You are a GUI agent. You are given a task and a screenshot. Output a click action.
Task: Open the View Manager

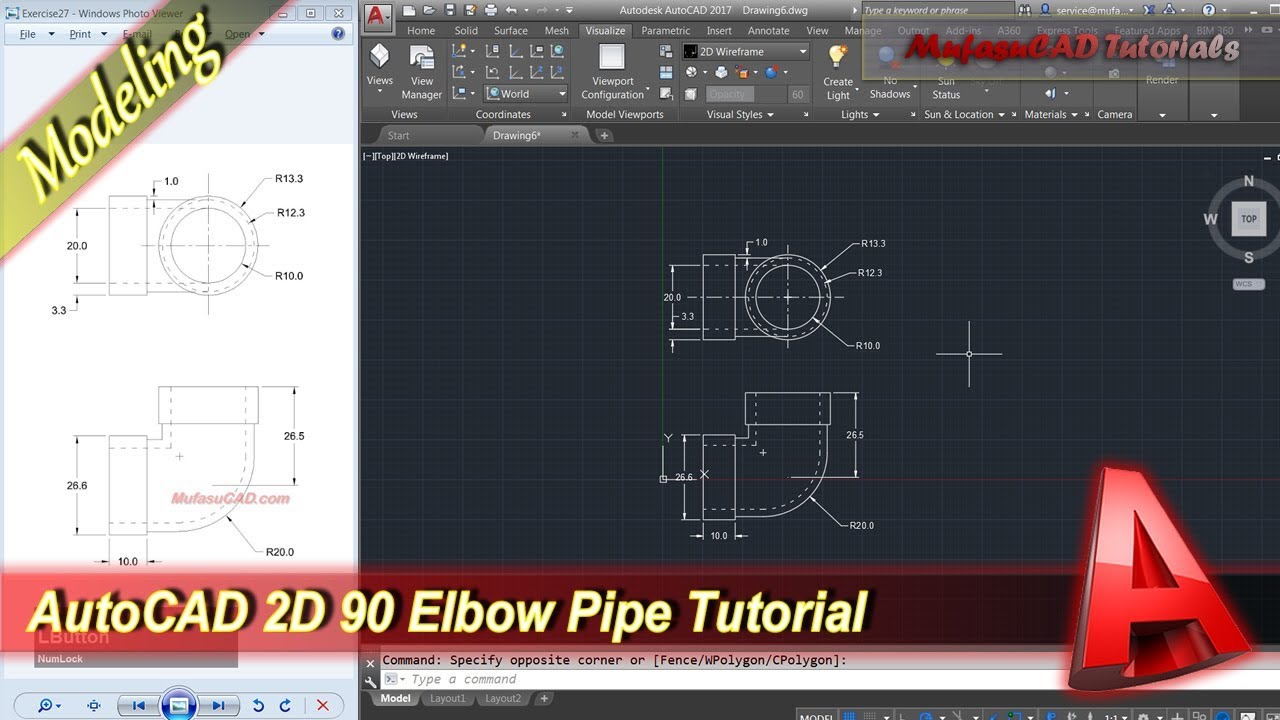click(422, 72)
